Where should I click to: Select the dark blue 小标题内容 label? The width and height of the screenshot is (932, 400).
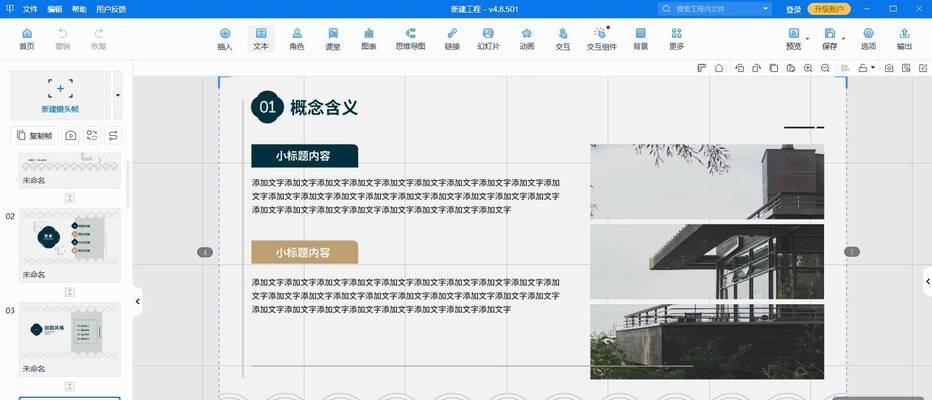tap(304, 156)
